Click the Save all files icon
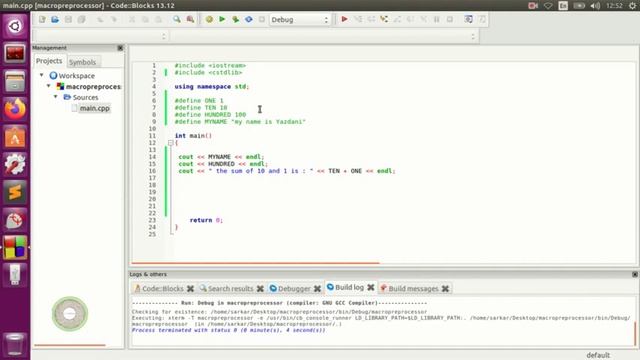The height and width of the screenshot is (360, 640). pyautogui.click(x=82, y=19)
